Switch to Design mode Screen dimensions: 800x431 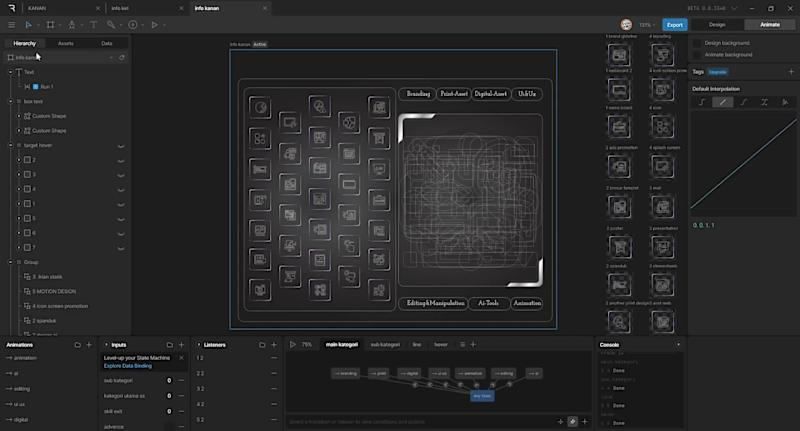click(717, 24)
